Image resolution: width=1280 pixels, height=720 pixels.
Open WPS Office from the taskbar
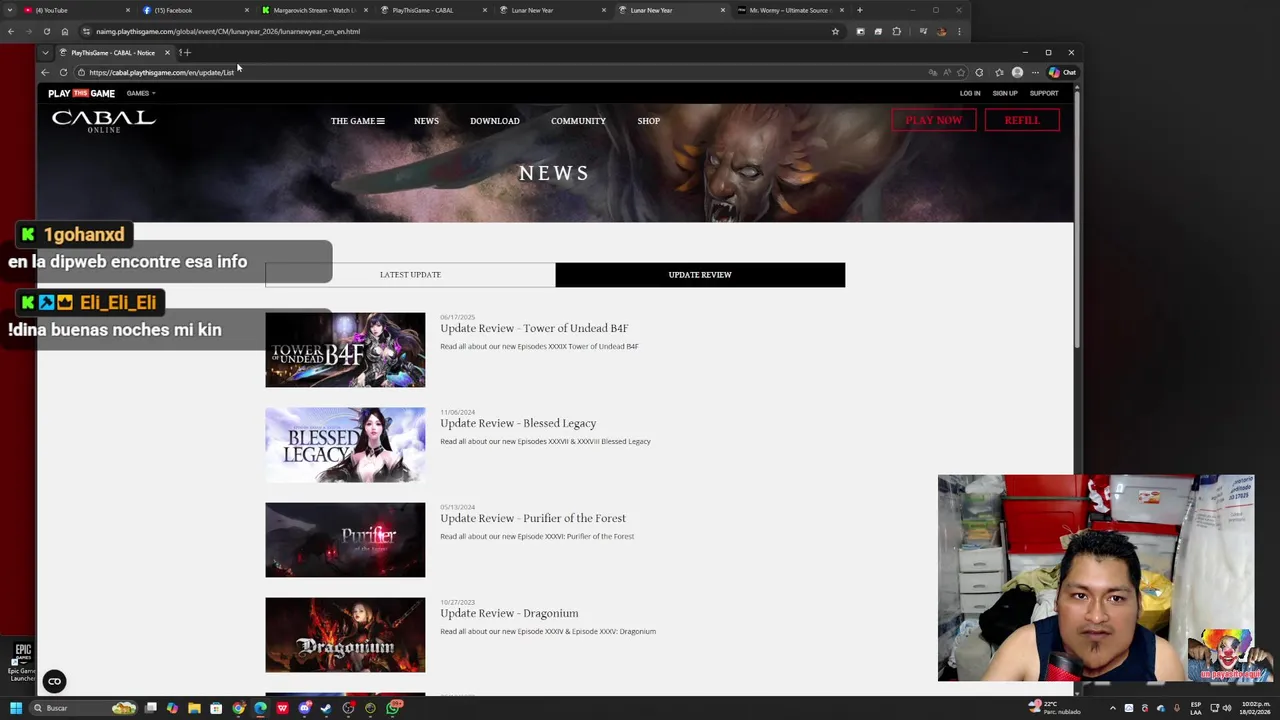click(x=282, y=708)
